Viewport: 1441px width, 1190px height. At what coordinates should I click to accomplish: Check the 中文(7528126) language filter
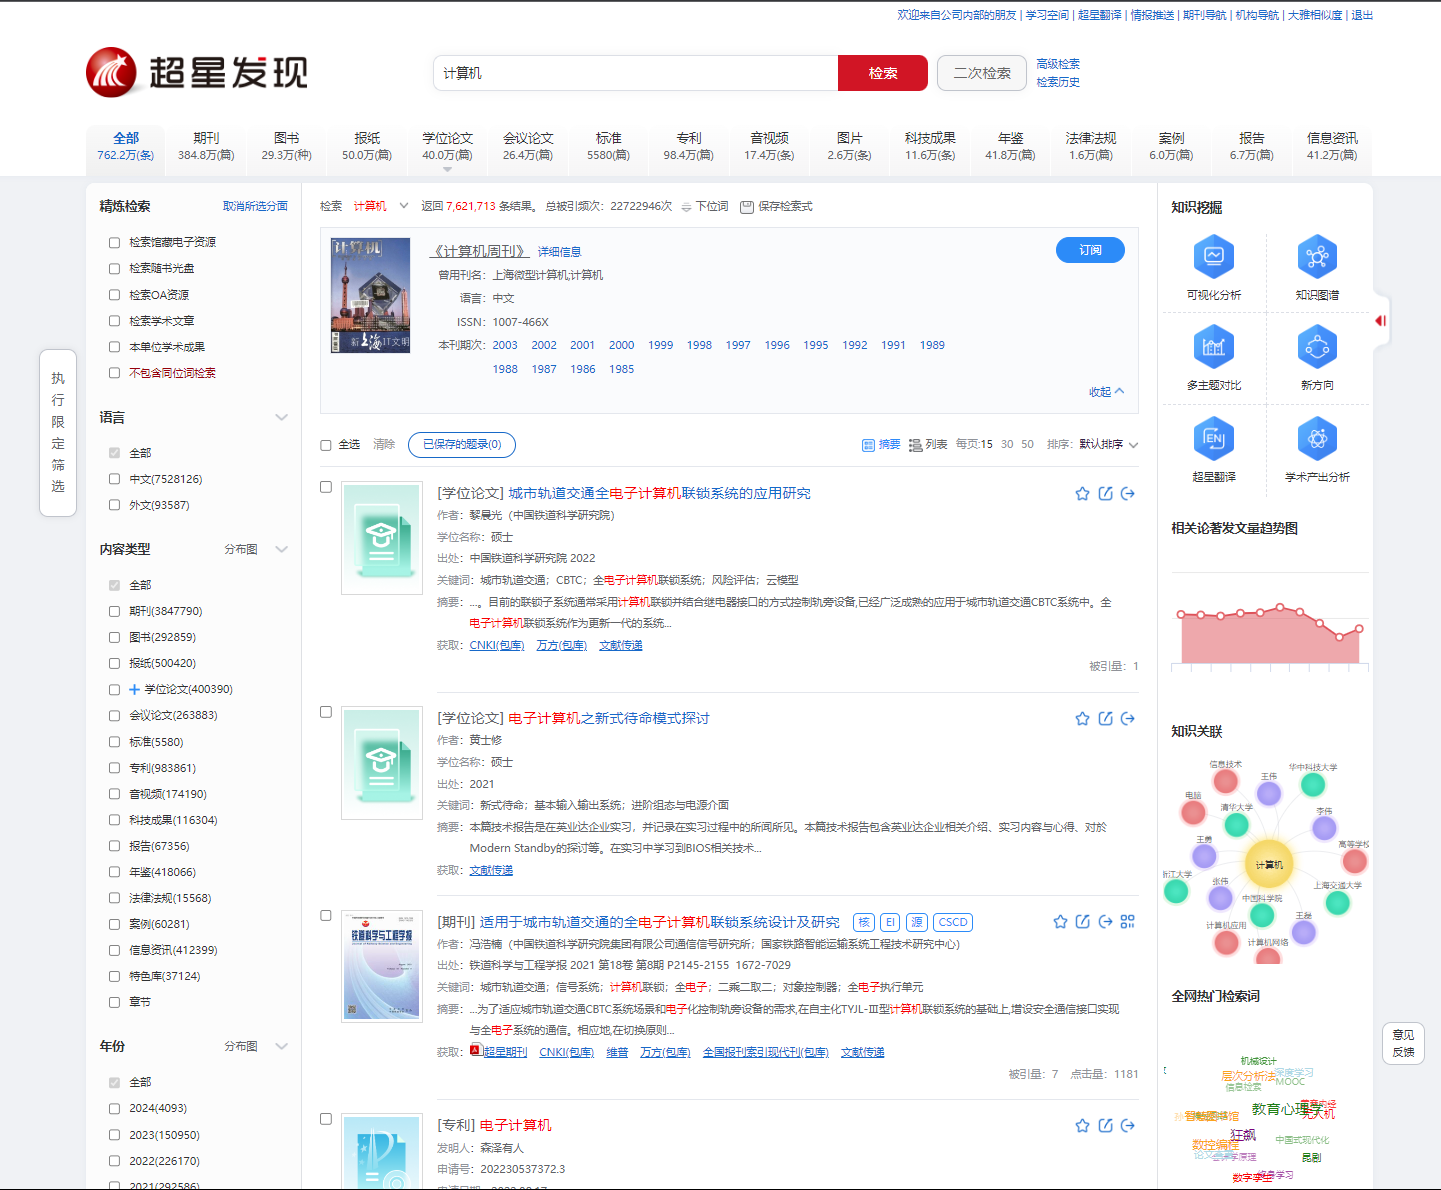(x=114, y=479)
